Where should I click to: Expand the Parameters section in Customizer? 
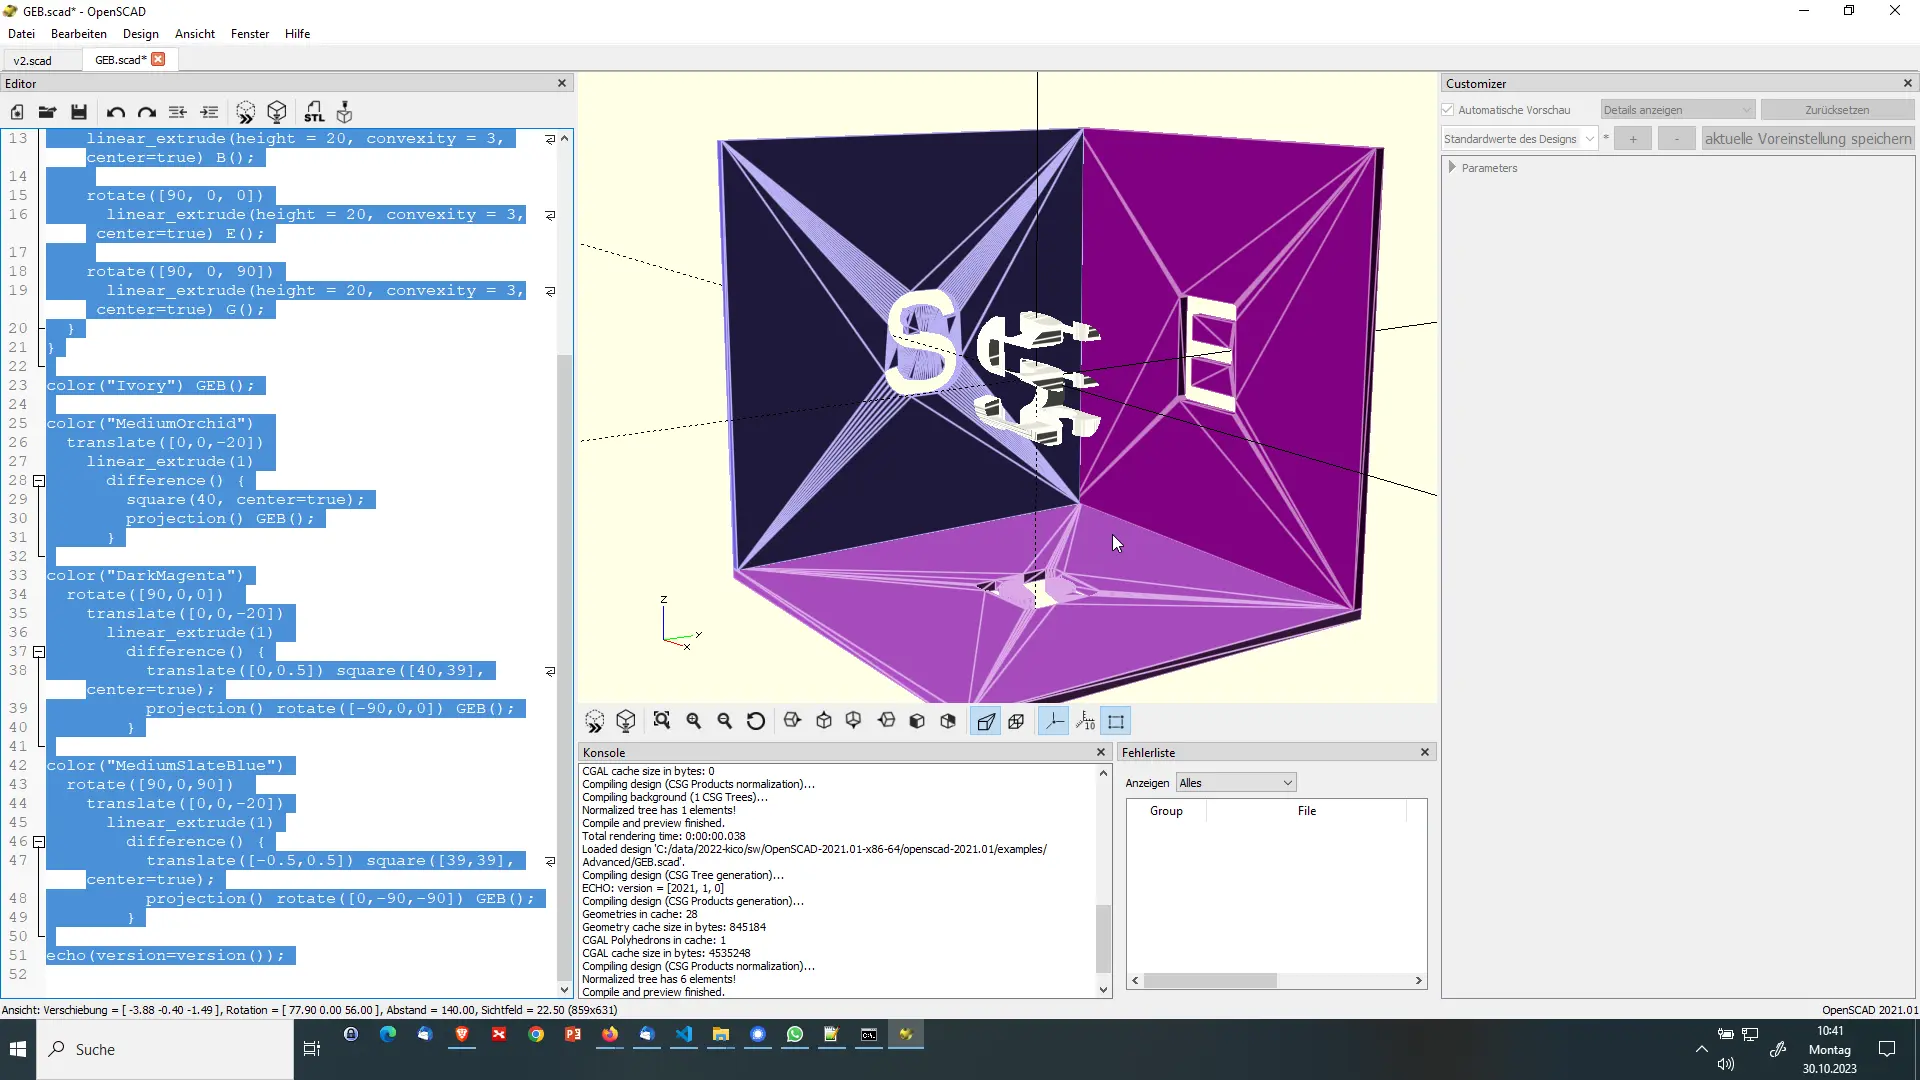pos(1452,168)
